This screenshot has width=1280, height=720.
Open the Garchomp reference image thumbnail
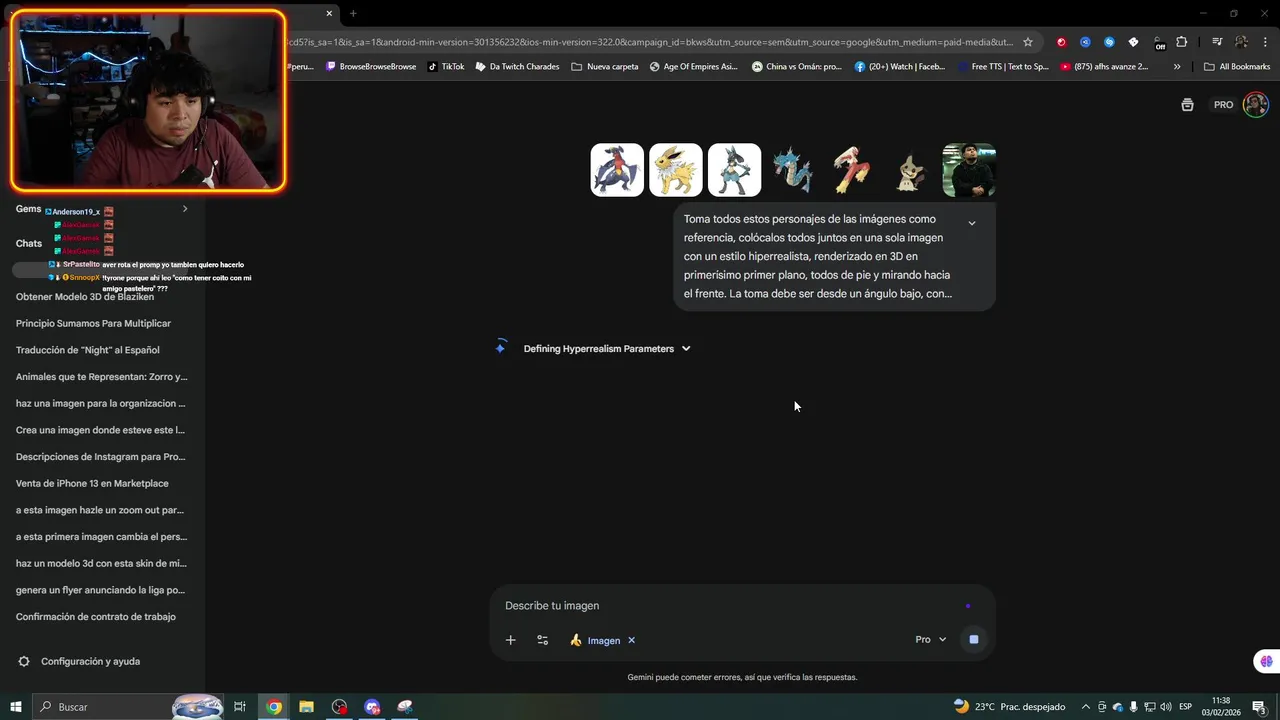pos(617,170)
